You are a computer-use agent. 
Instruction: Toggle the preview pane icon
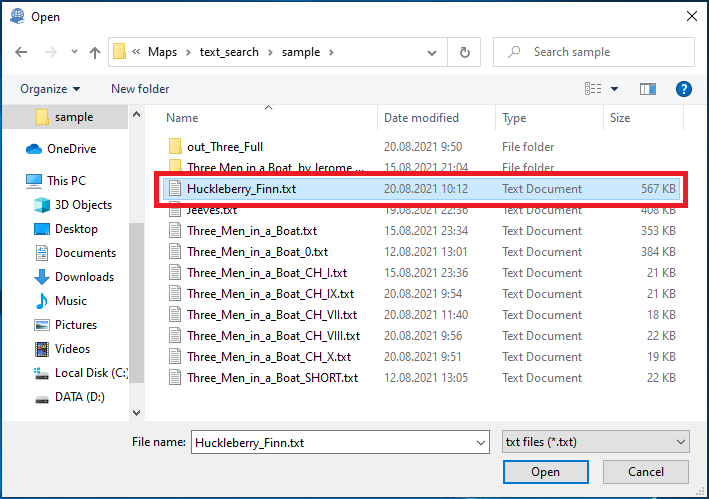(647, 89)
